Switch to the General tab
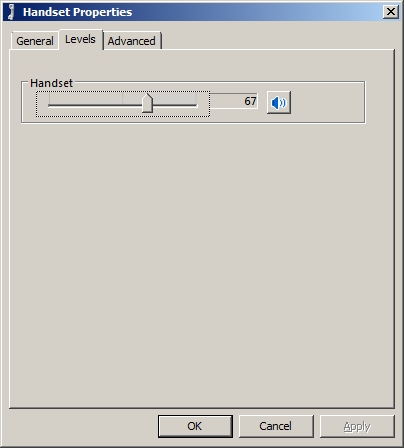Image resolution: width=404 pixels, height=448 pixels. (35, 41)
